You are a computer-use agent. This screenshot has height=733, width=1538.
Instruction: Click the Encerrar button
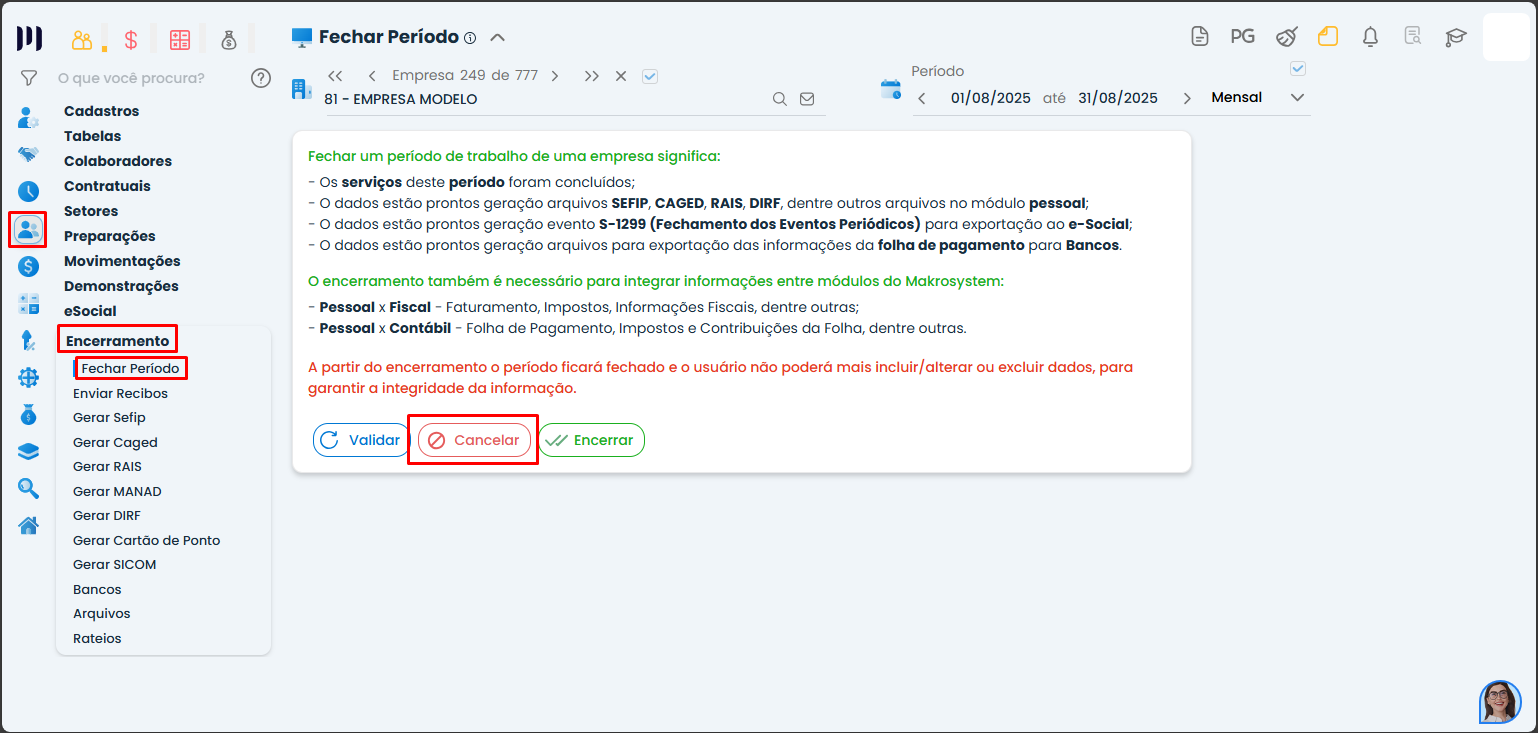point(592,440)
